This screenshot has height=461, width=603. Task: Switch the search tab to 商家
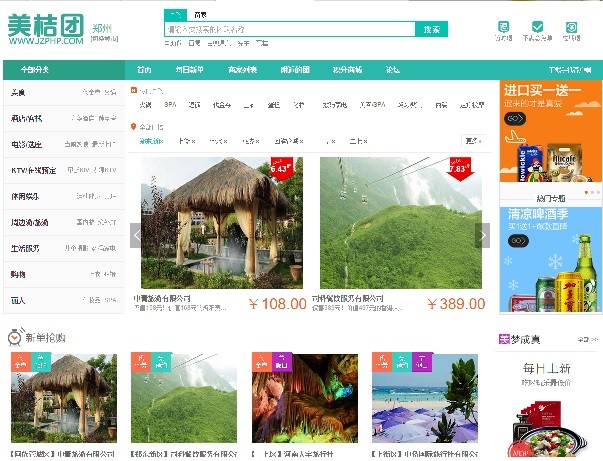click(x=200, y=15)
